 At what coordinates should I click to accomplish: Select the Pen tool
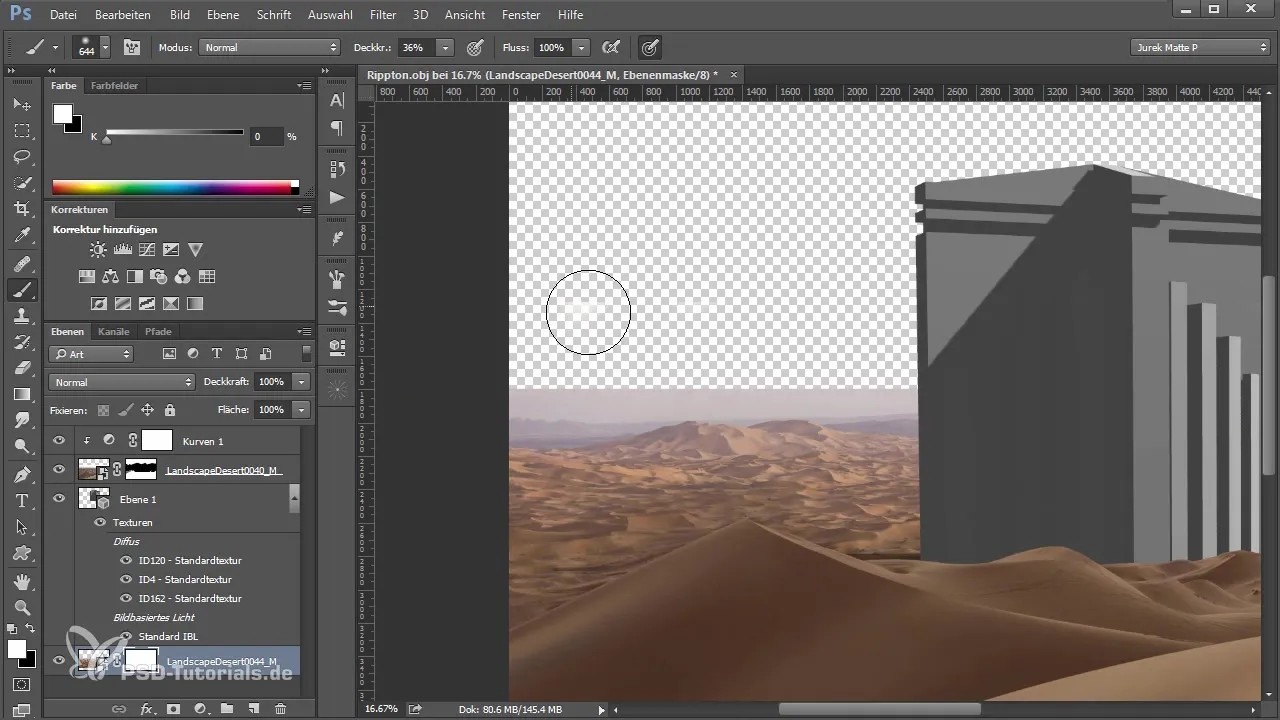pos(22,474)
